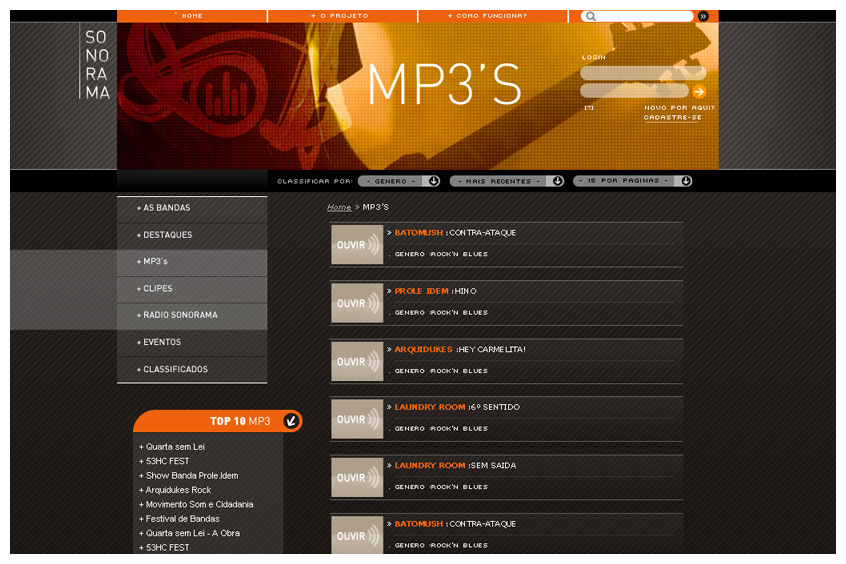This screenshot has width=846, height=564.
Task: Click the TOP 10 MP3 arrow icon
Action: click(291, 420)
